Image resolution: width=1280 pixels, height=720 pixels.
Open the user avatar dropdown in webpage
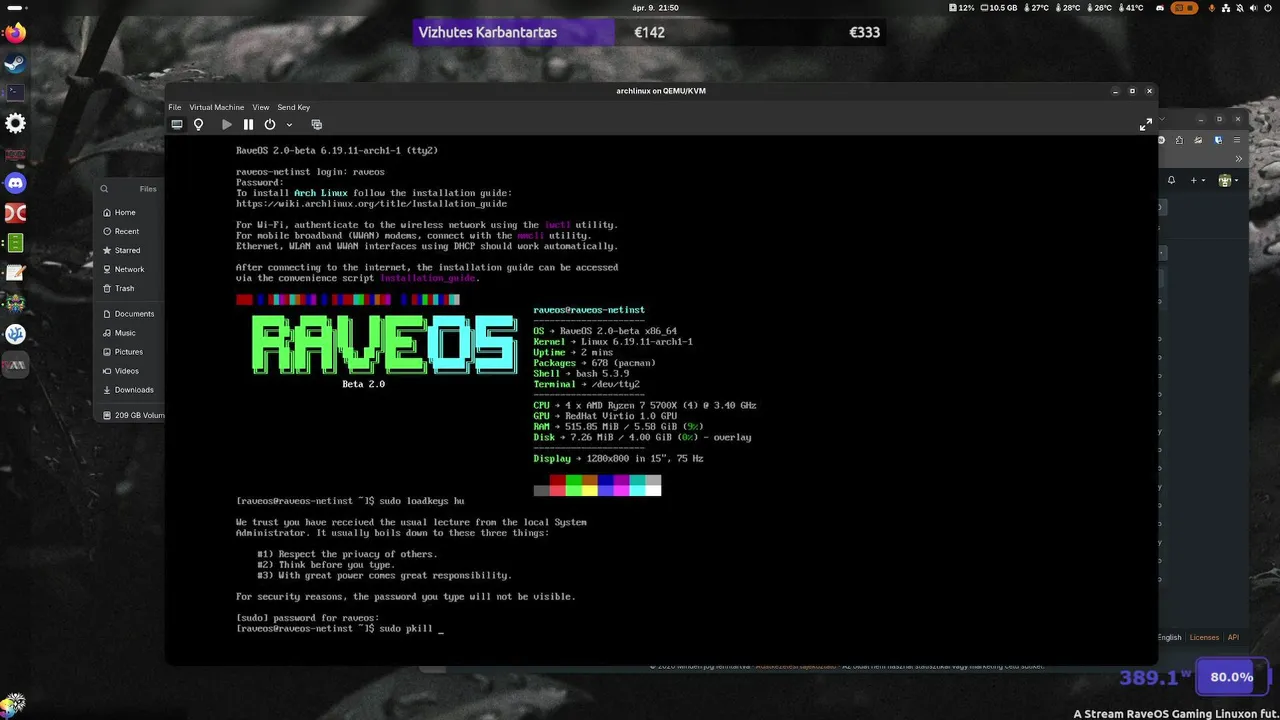(x=1228, y=180)
